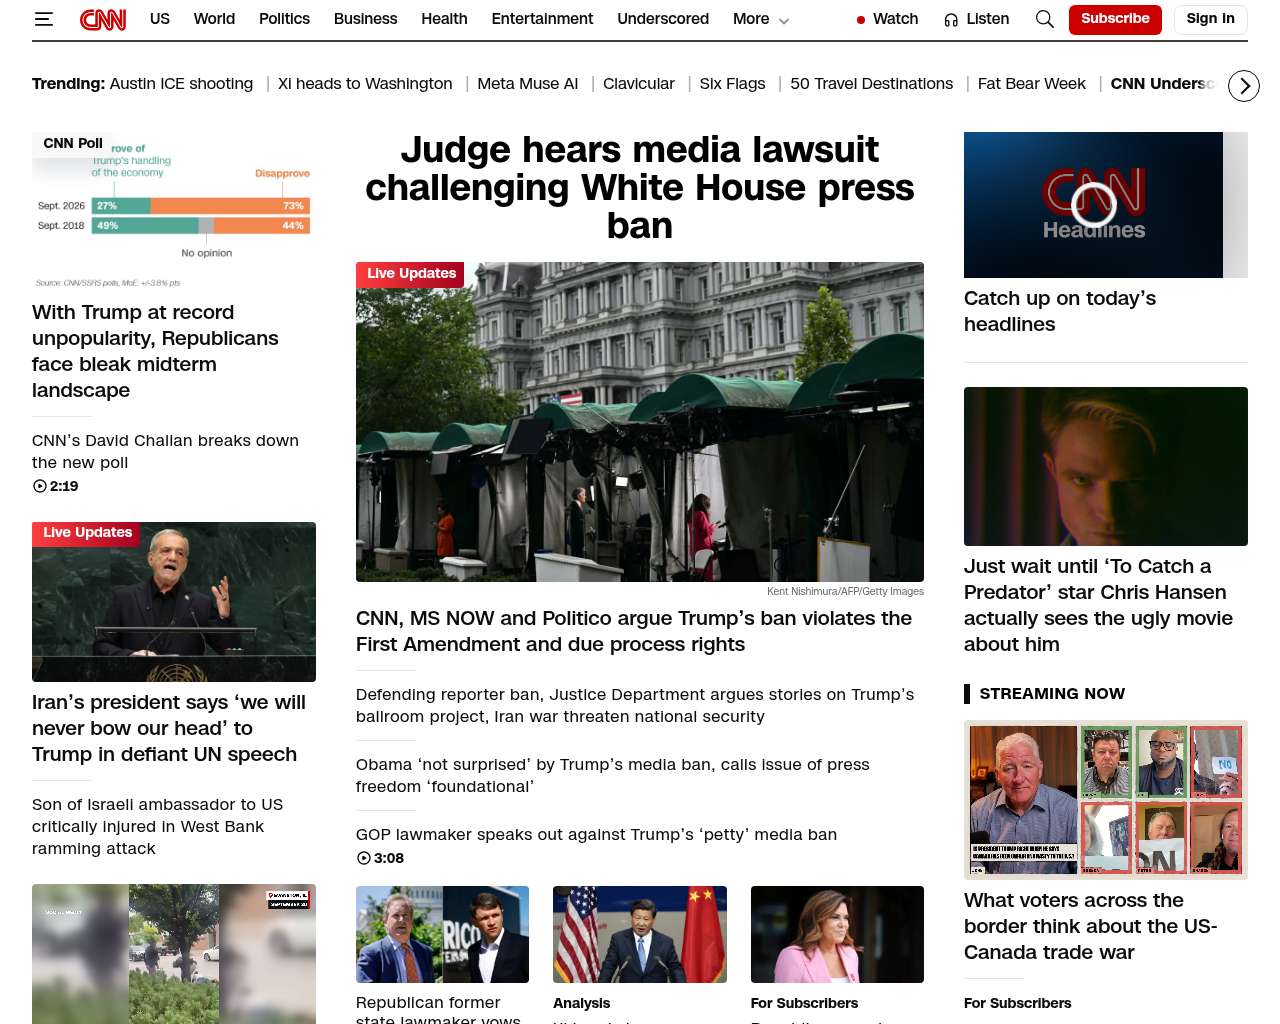Expand the More dropdown in the navigation

click(x=761, y=19)
